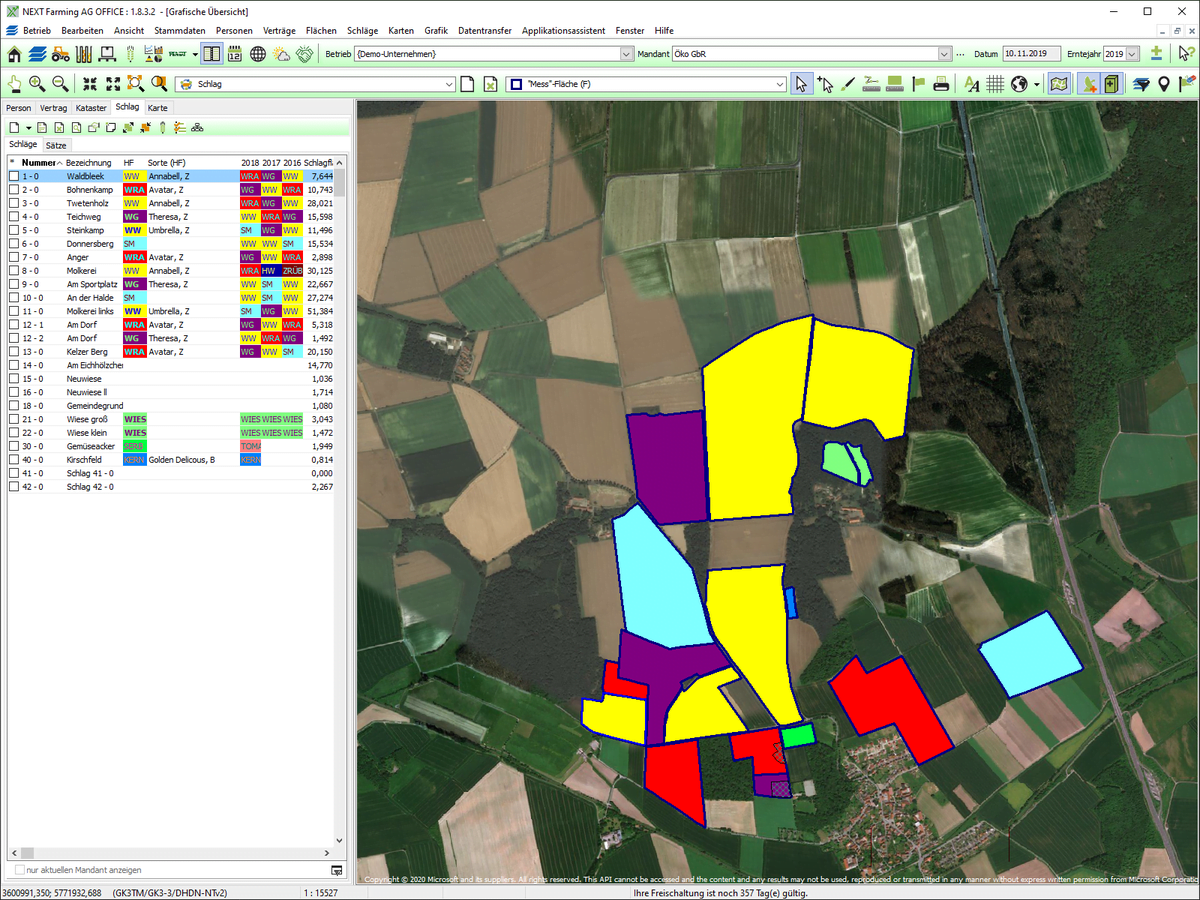This screenshot has height=900, width=1200.
Task: Open the Stammdaten menu
Action: click(179, 30)
